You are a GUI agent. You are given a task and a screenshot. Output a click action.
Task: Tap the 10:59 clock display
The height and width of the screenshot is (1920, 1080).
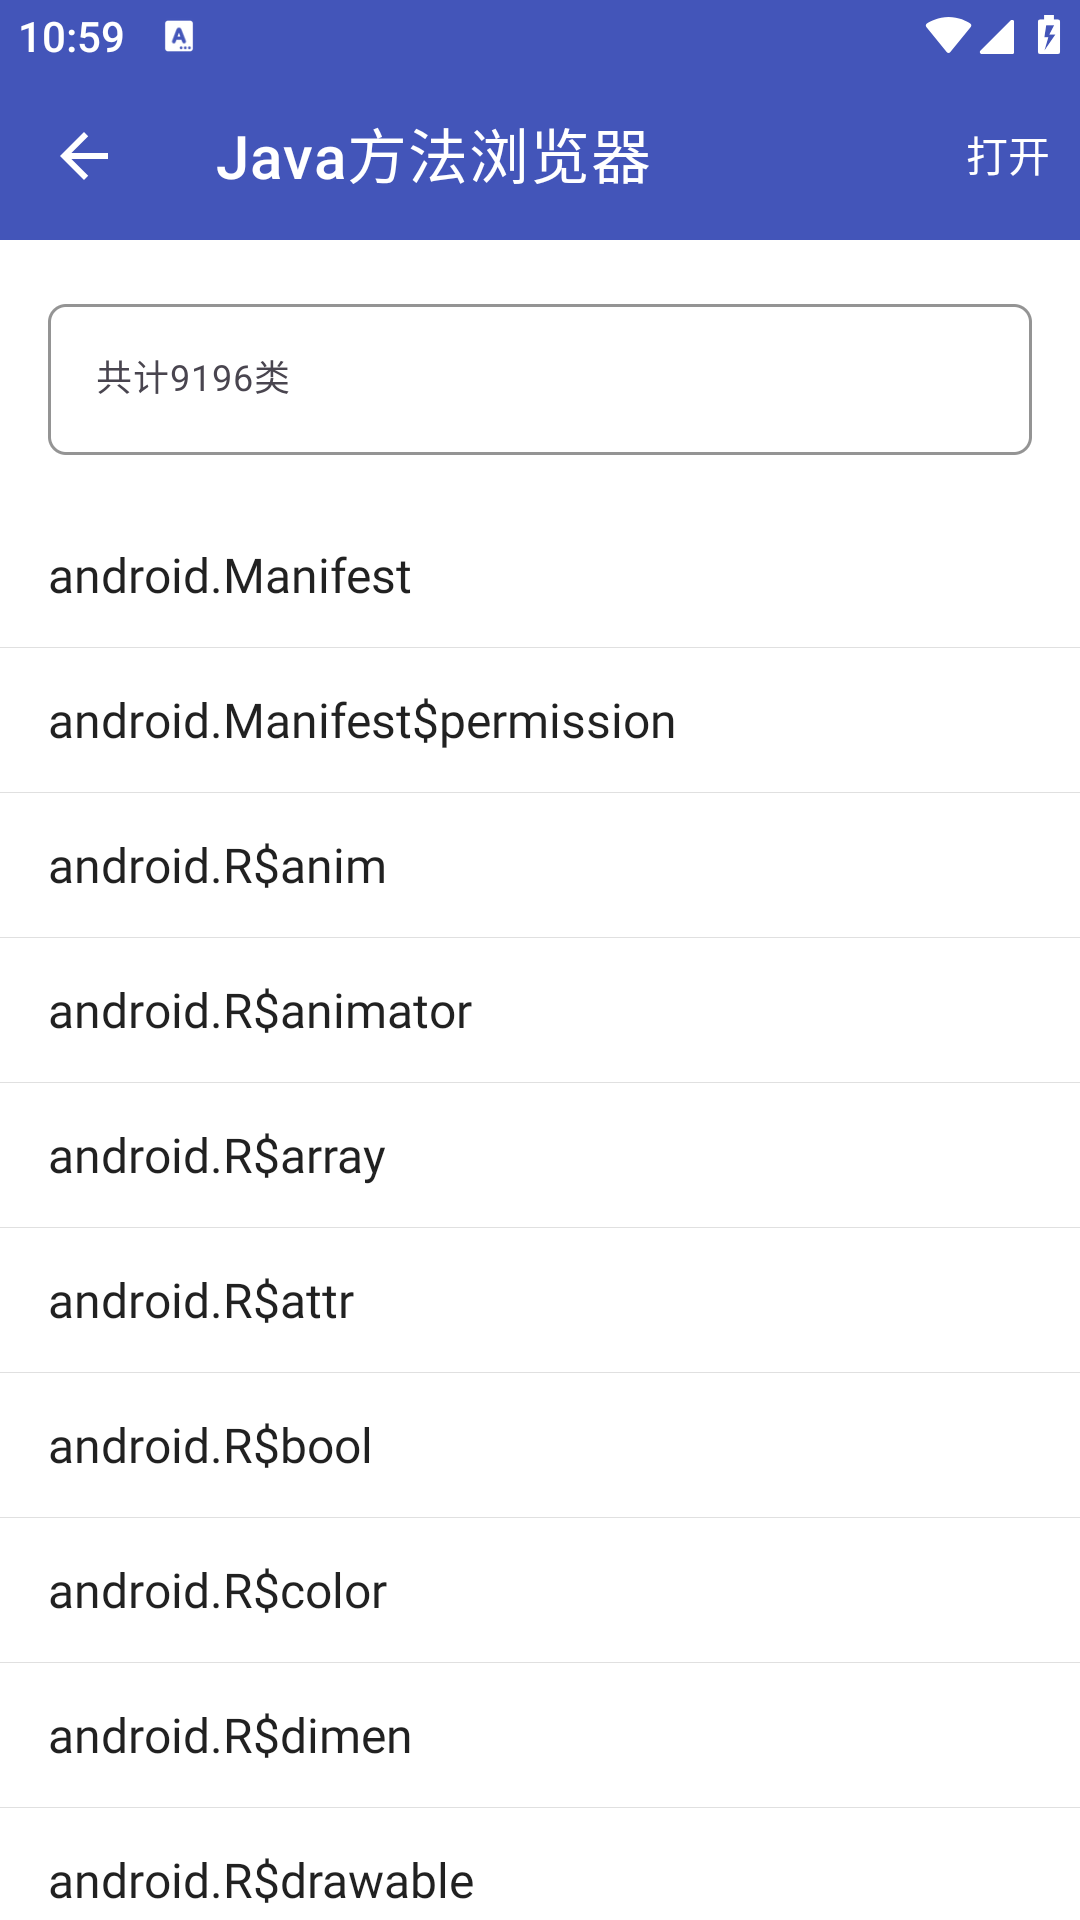(71, 38)
